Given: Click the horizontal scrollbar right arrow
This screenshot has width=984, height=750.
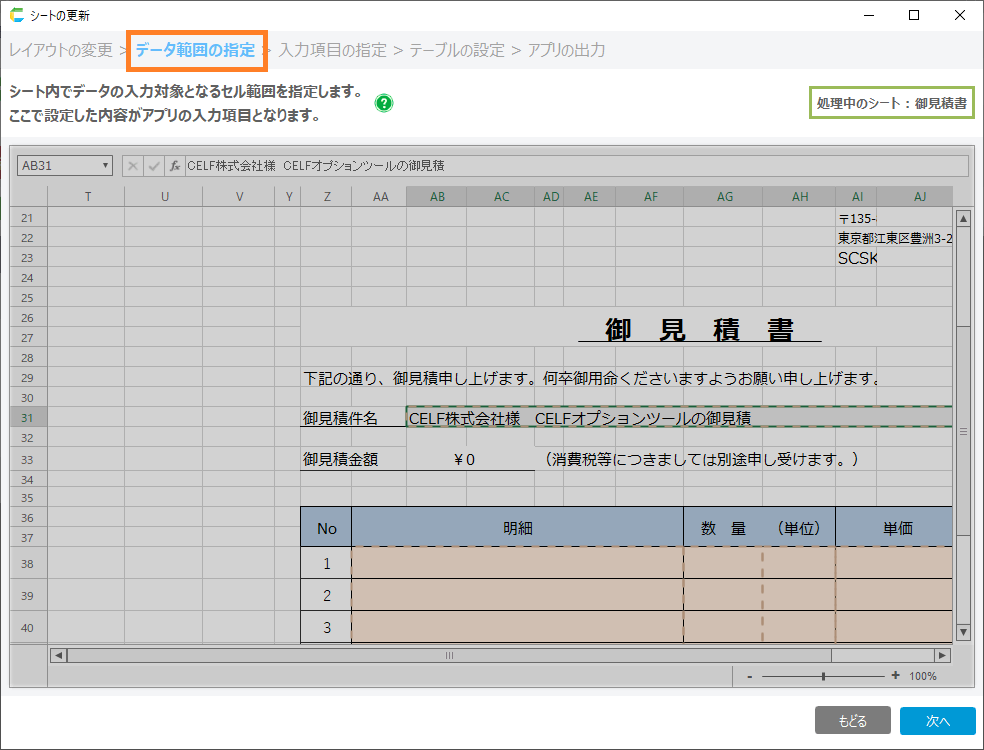Looking at the screenshot, I should [x=942, y=655].
